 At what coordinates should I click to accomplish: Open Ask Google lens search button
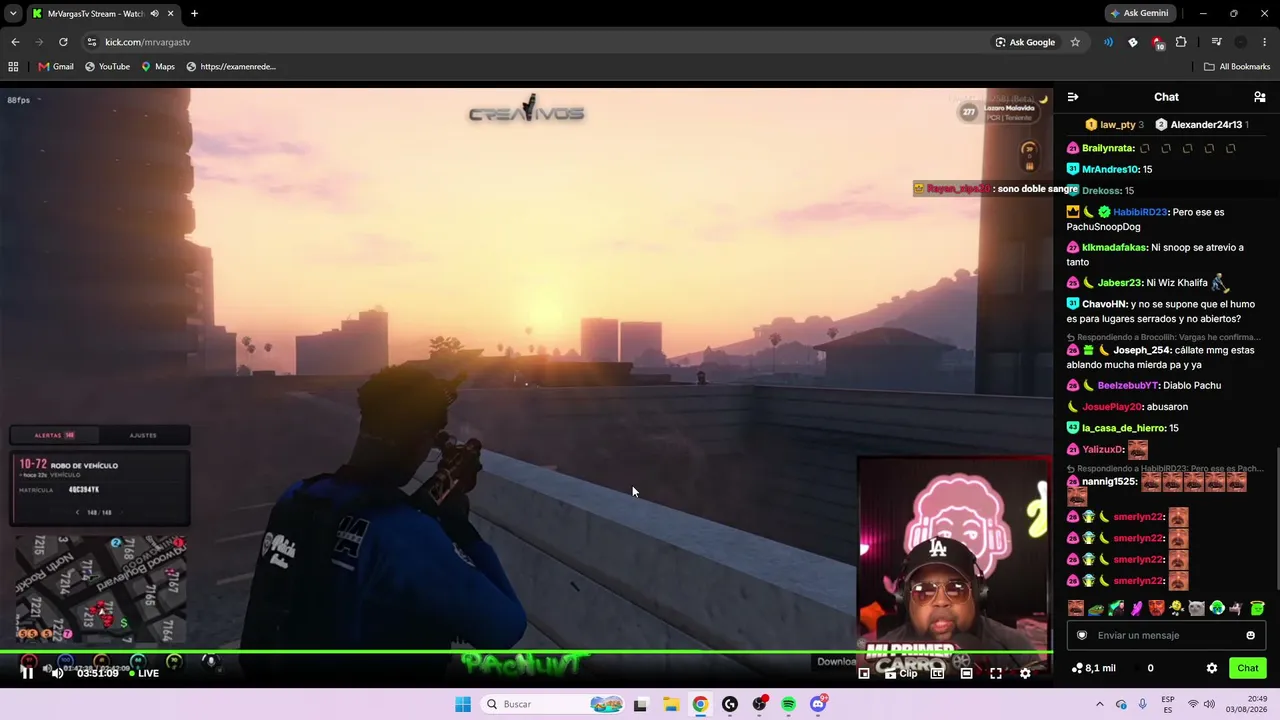(x=1025, y=42)
